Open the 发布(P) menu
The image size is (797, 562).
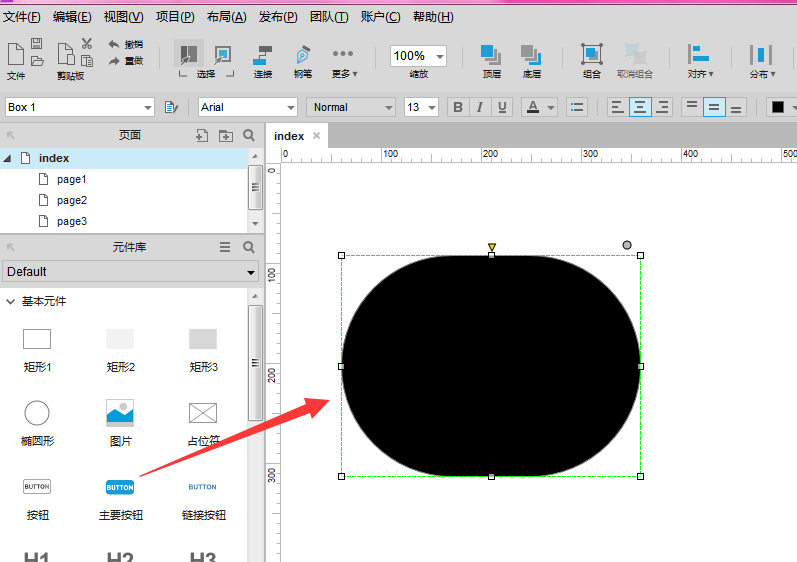pyautogui.click(x=278, y=17)
